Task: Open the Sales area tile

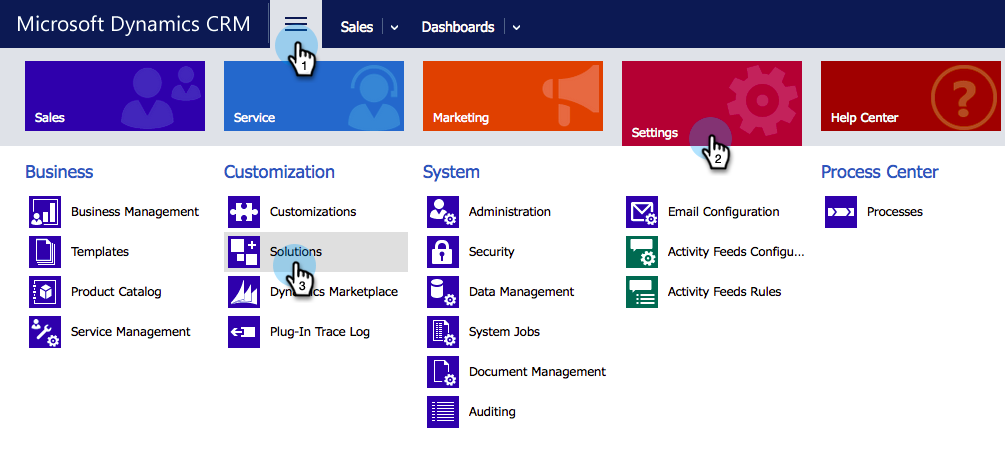Action: [x=115, y=96]
